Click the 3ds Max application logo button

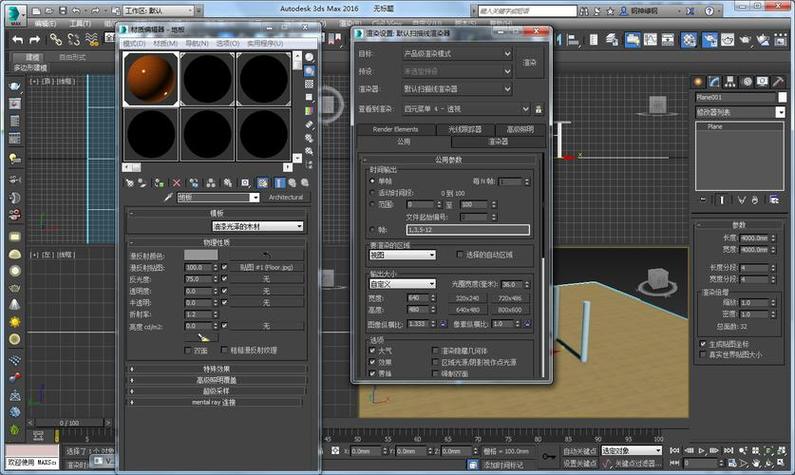[13, 13]
